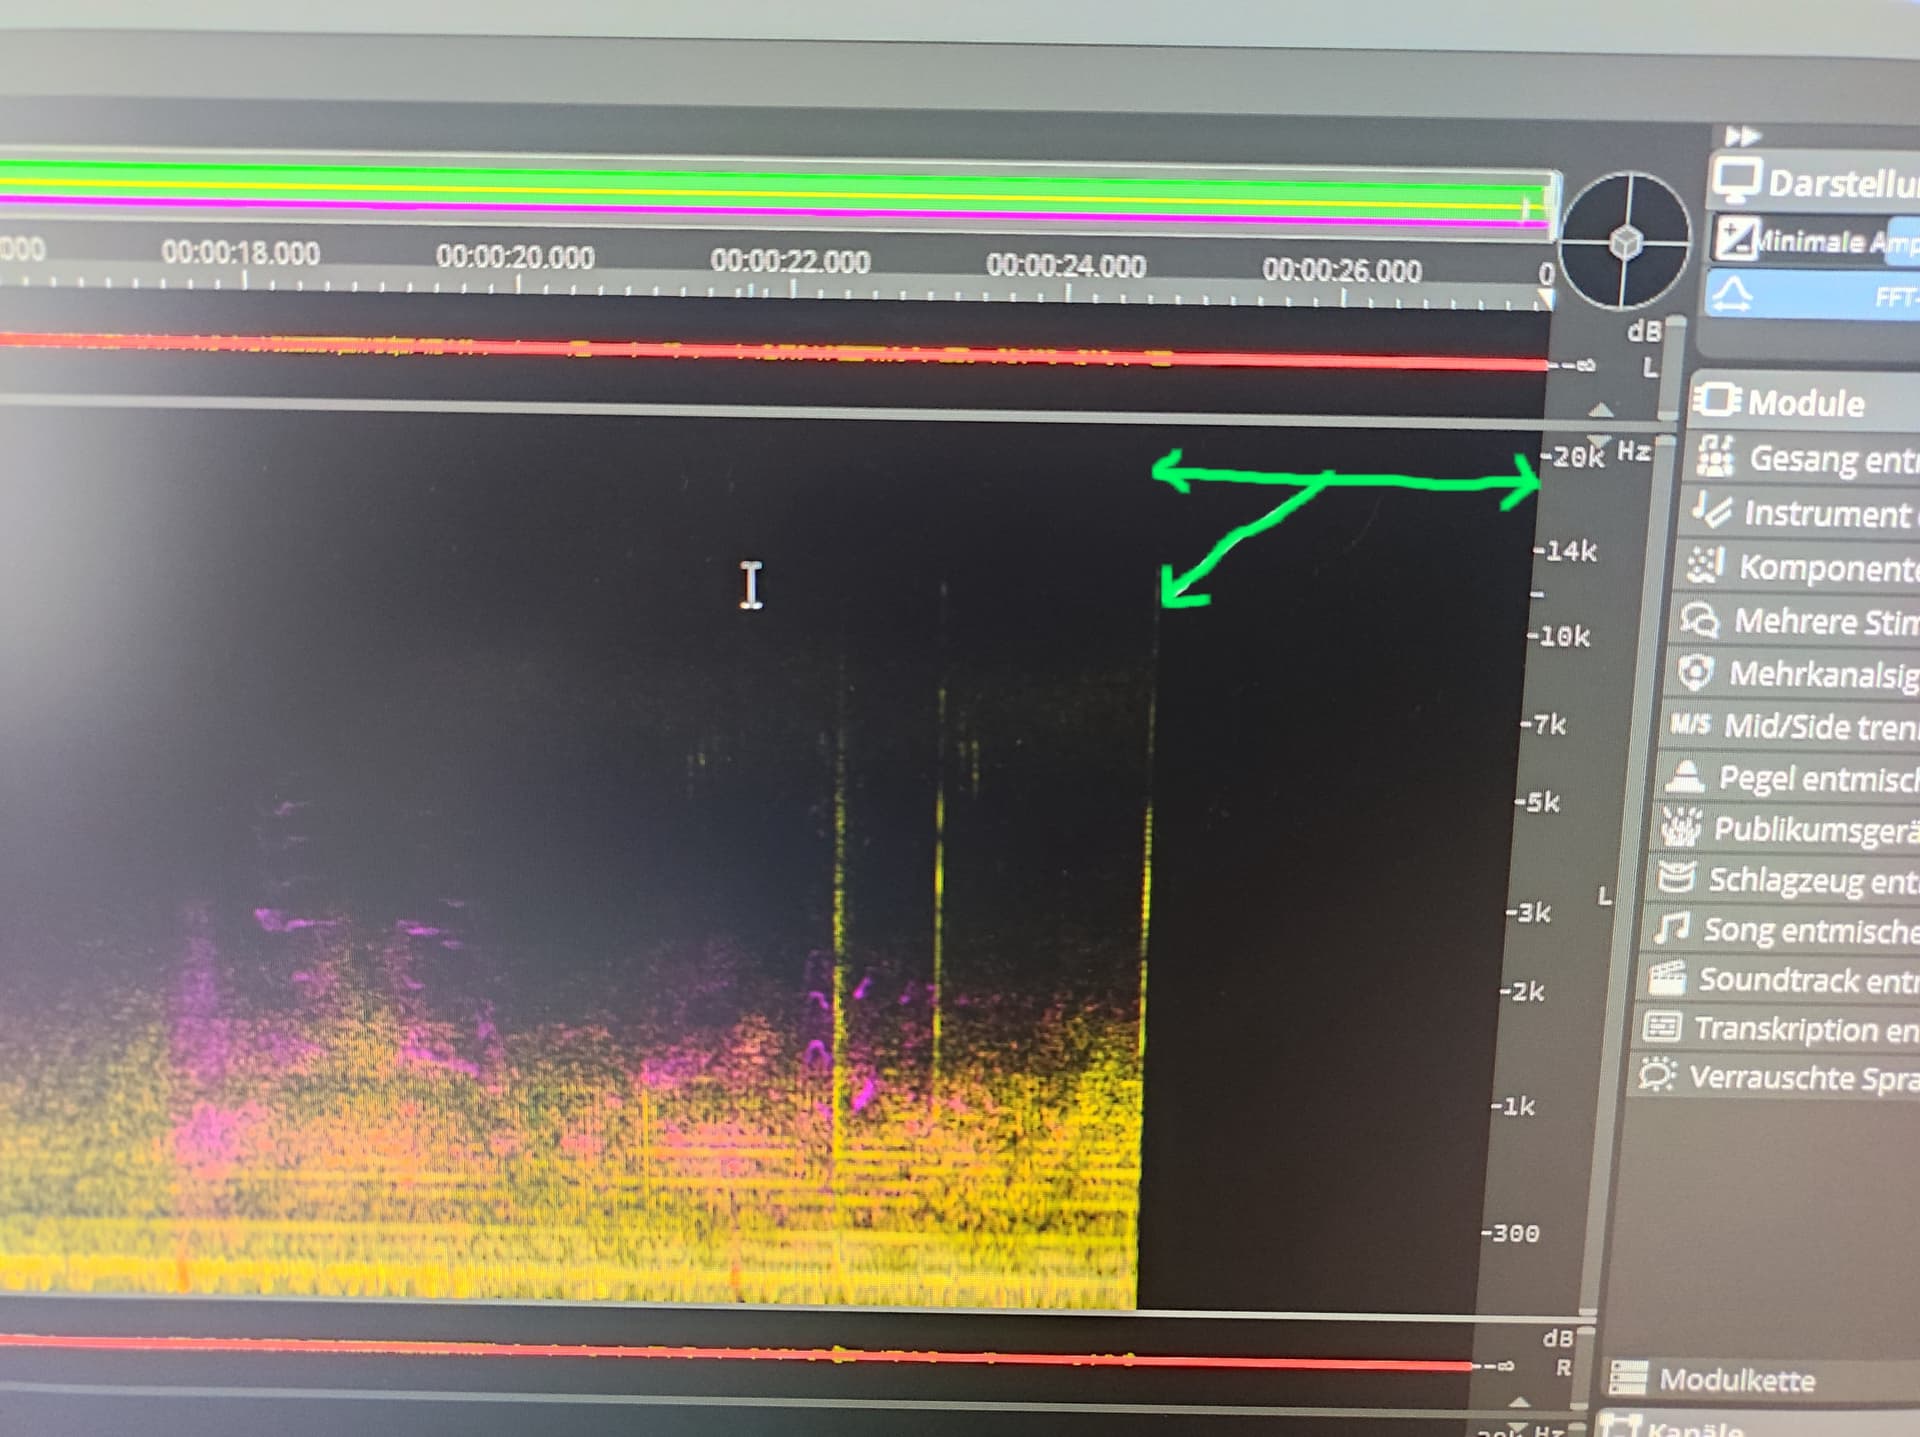This screenshot has height=1437, width=1920.
Task: Expand the Darstellung panel header
Action: tap(1815, 182)
